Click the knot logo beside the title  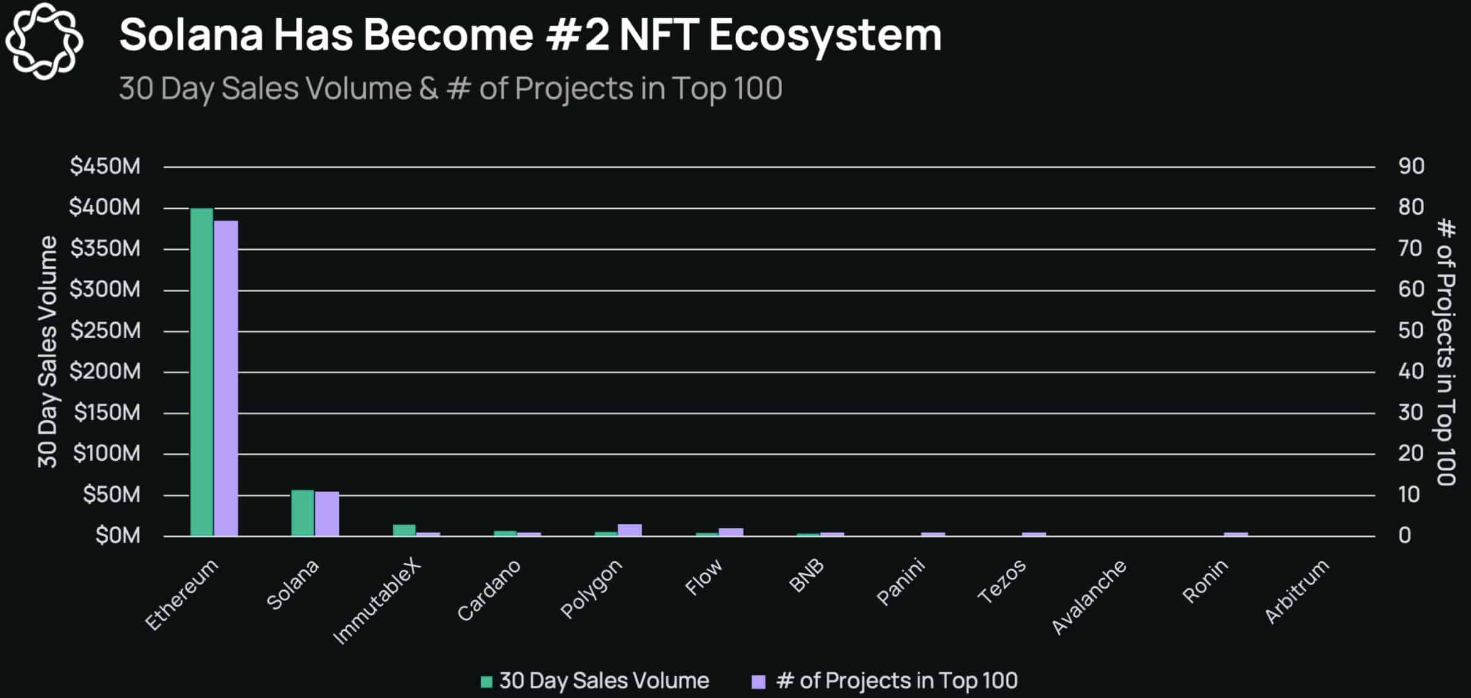point(45,41)
